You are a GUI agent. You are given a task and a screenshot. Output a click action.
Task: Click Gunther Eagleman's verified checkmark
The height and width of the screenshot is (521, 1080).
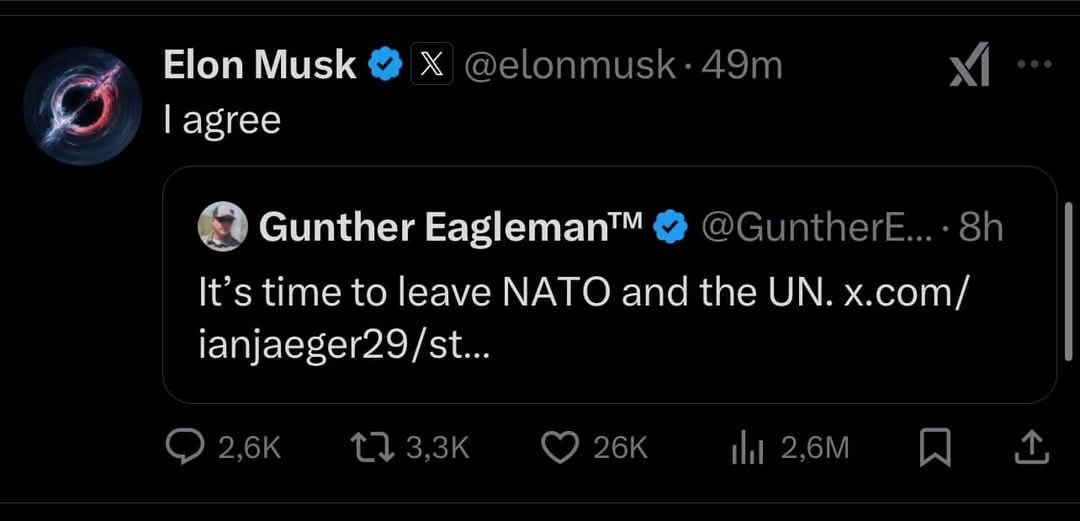coord(671,229)
